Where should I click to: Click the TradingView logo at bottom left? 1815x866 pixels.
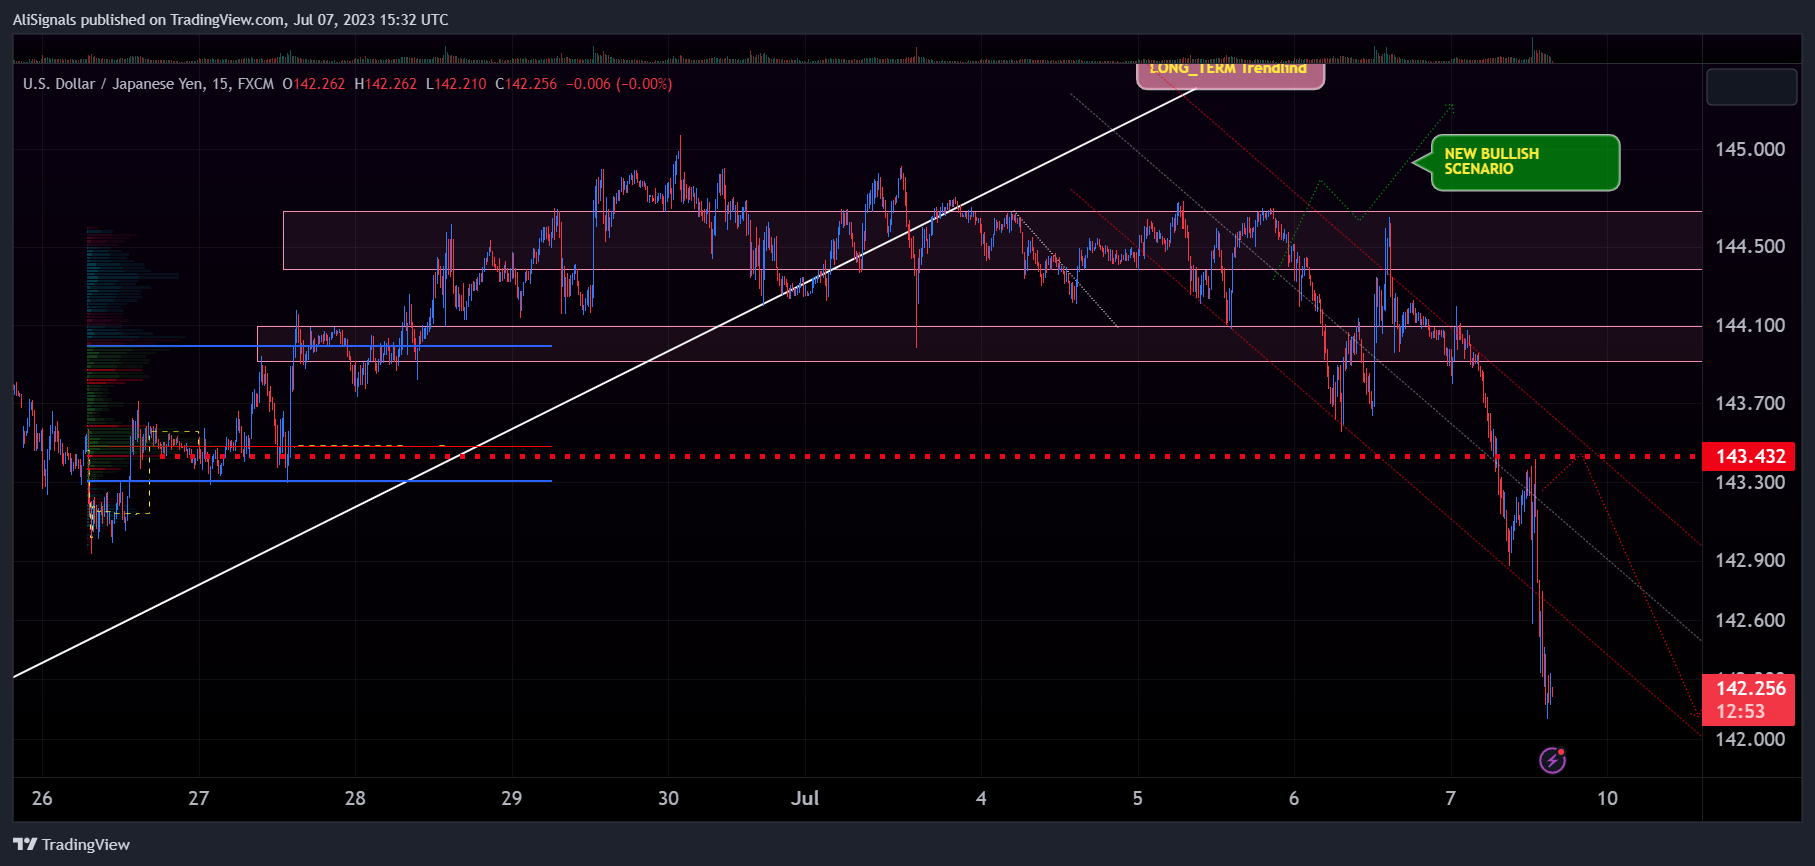pos(71,845)
